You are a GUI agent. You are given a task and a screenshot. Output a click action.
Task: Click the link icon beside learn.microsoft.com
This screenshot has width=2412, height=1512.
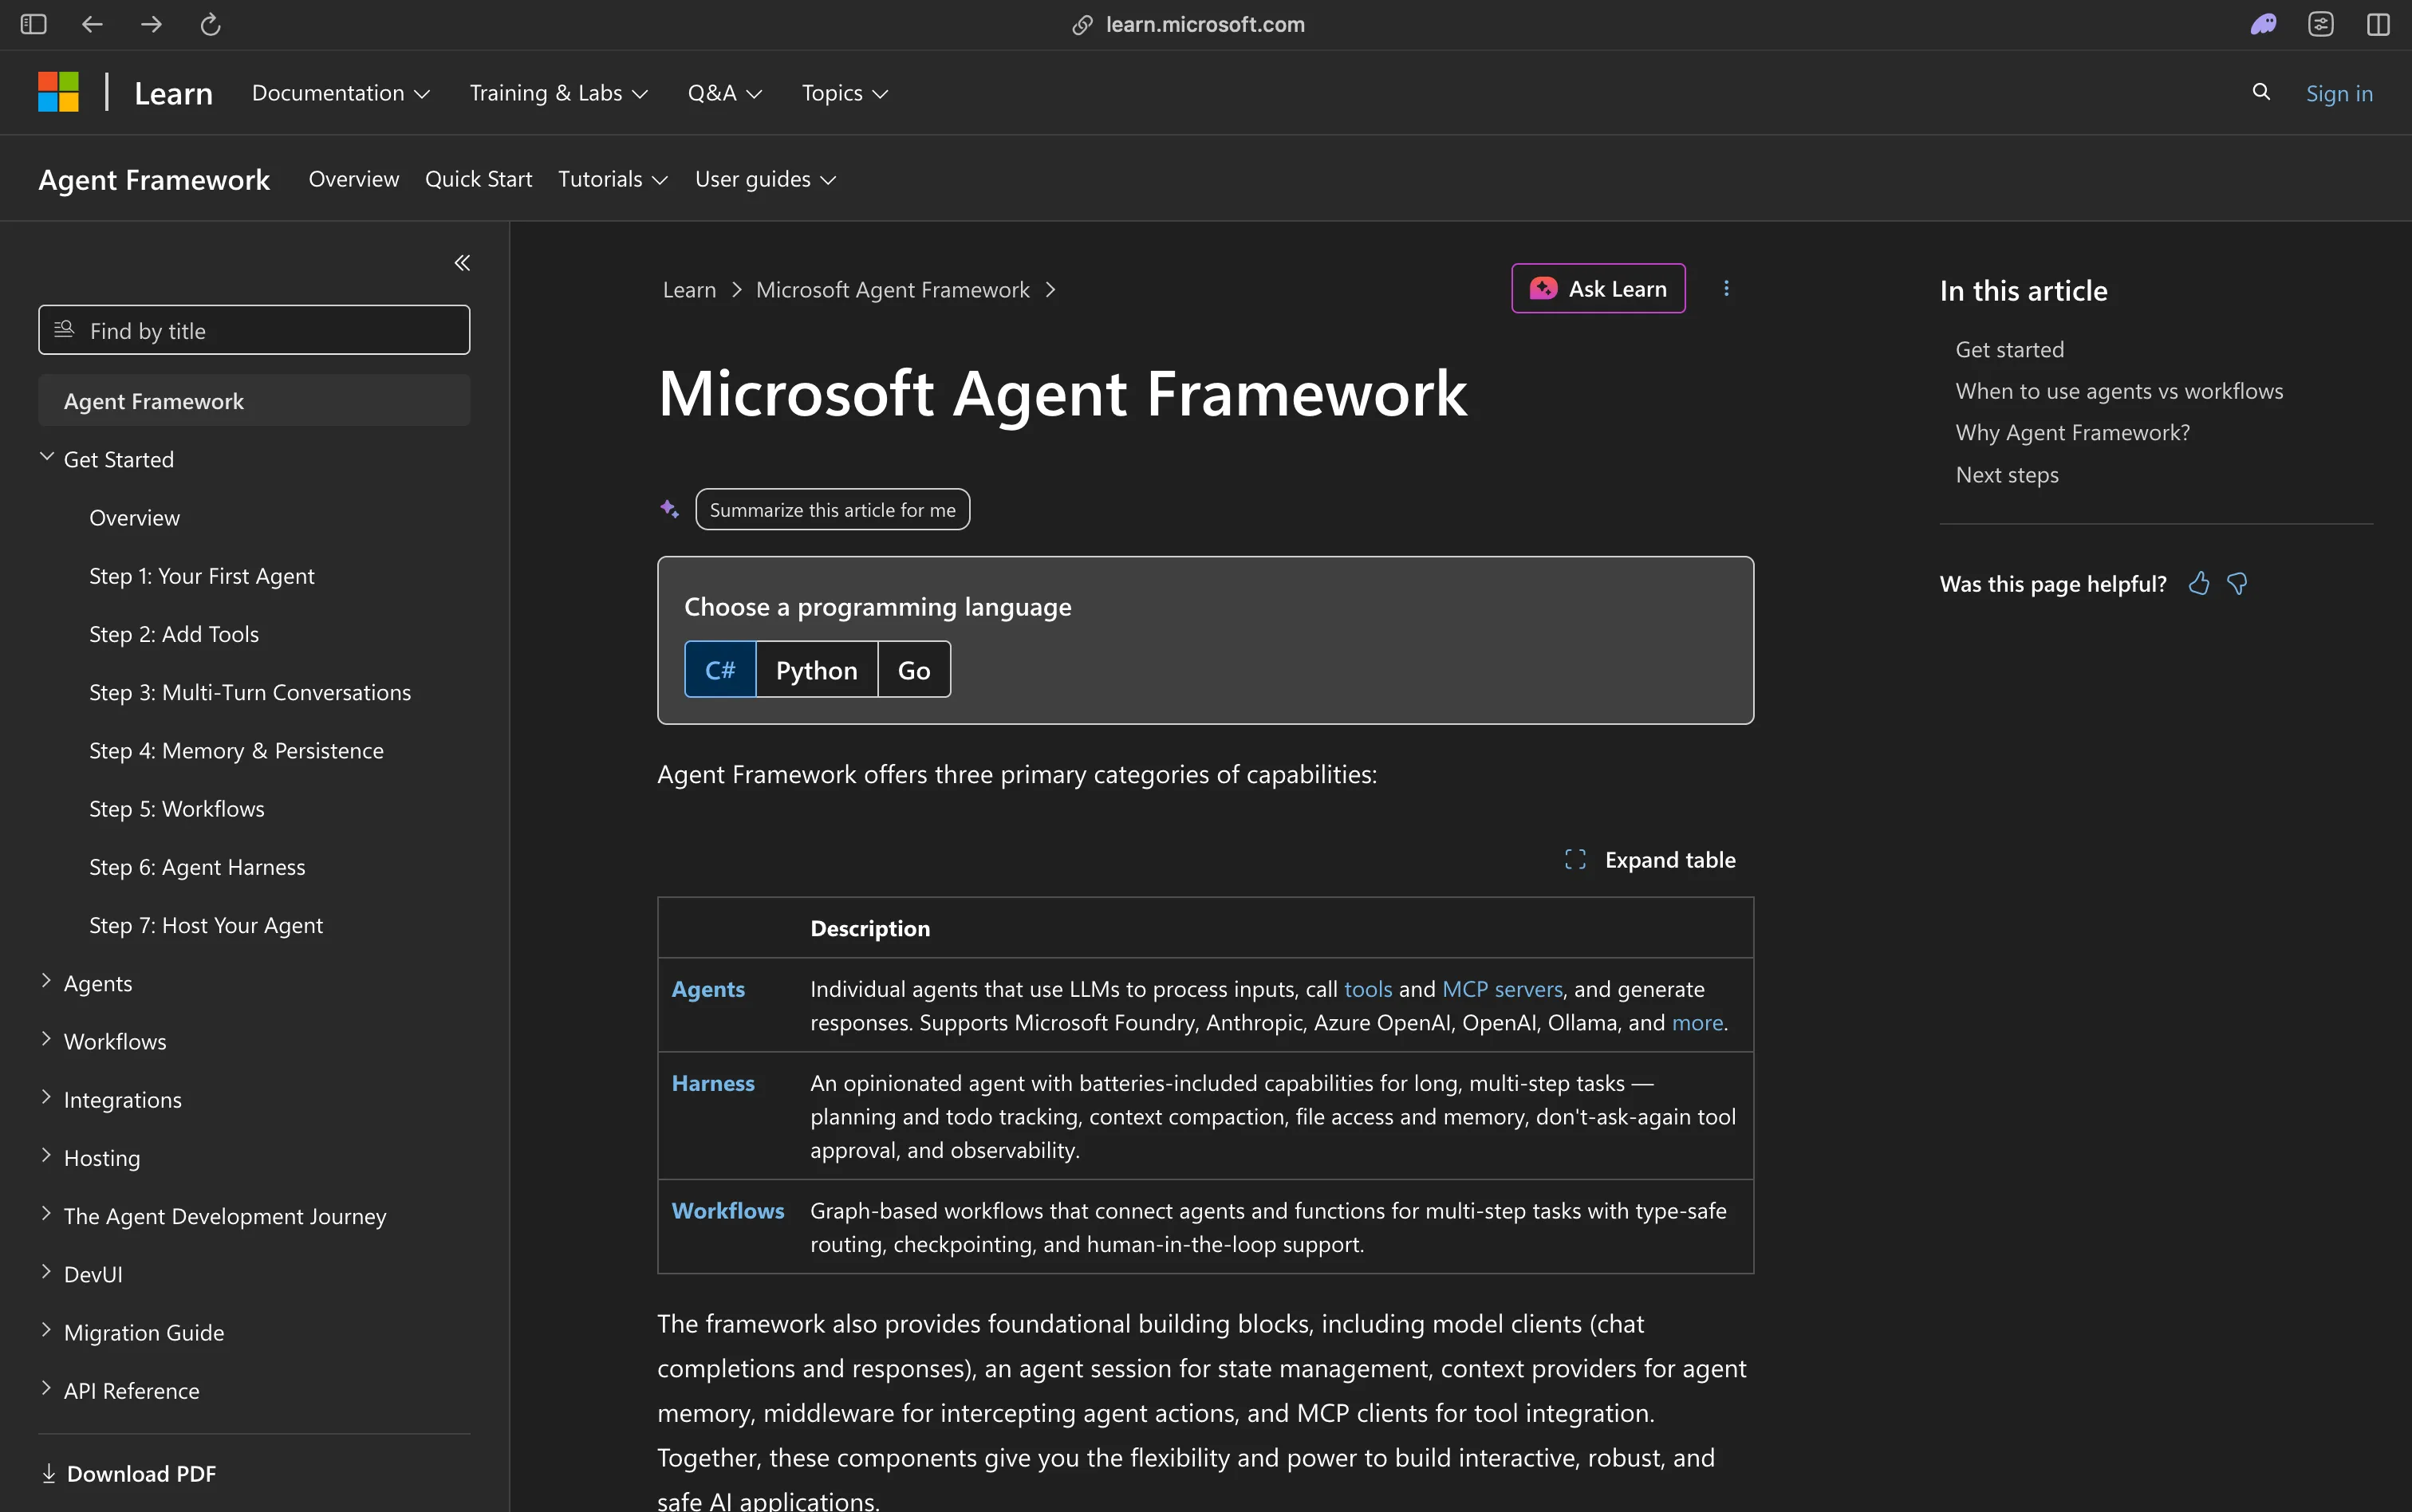tap(1082, 25)
